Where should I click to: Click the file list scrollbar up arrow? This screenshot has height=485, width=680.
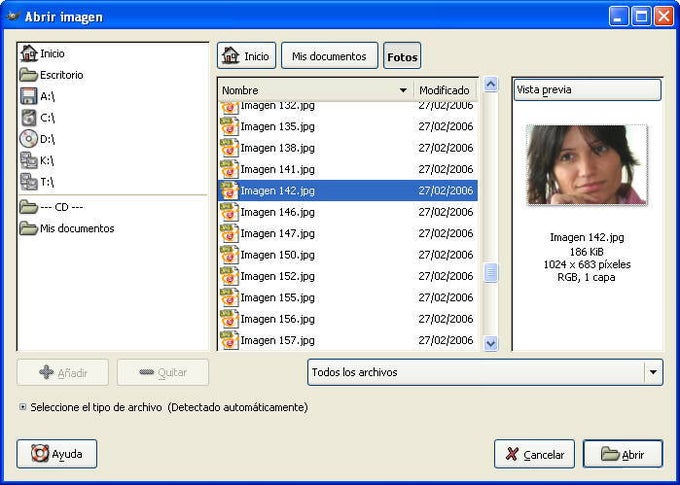tap(490, 84)
